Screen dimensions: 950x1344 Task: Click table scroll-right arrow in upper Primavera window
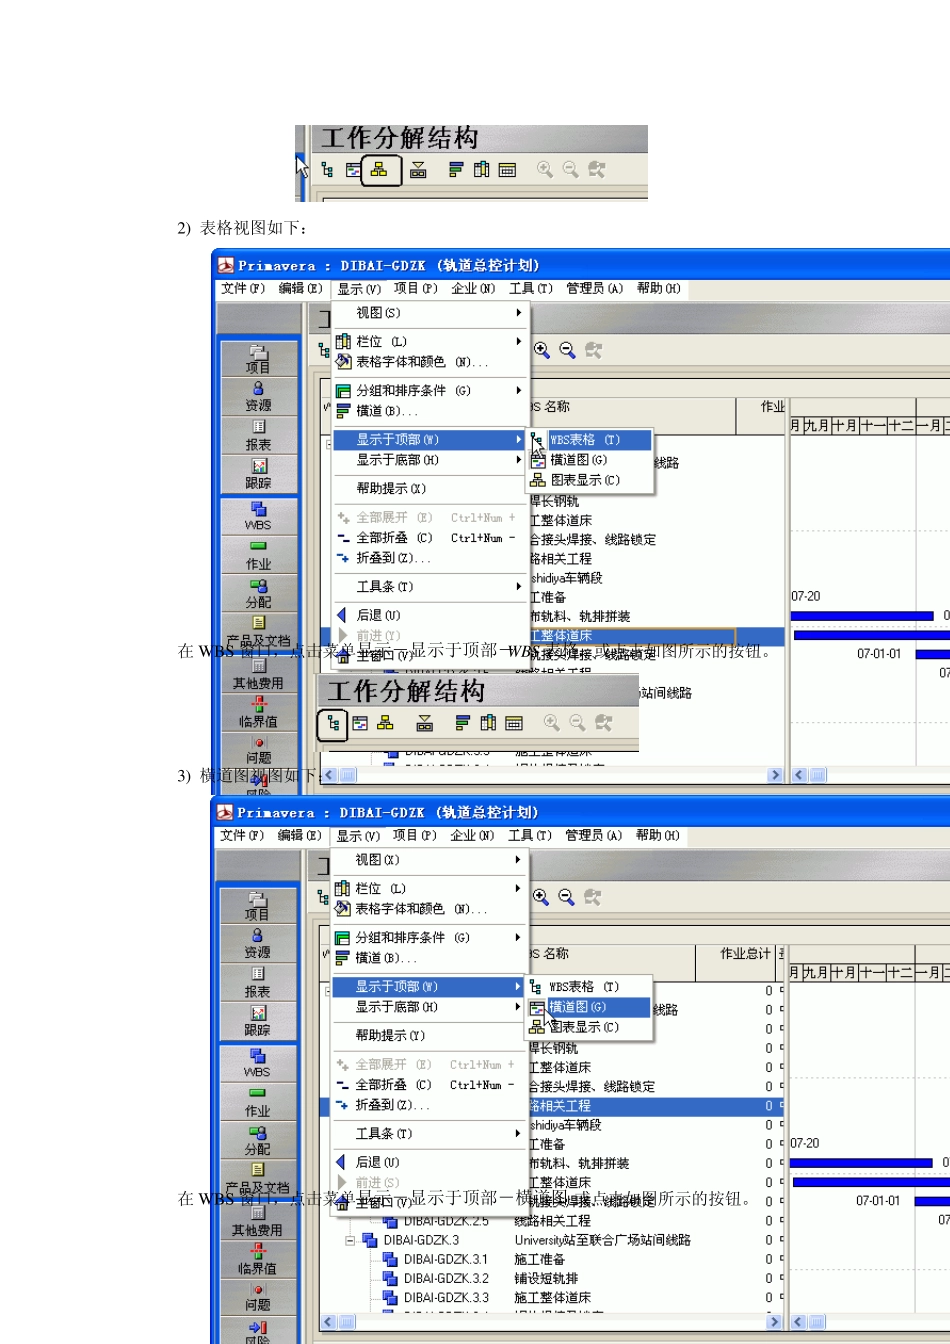pyautogui.click(x=775, y=775)
